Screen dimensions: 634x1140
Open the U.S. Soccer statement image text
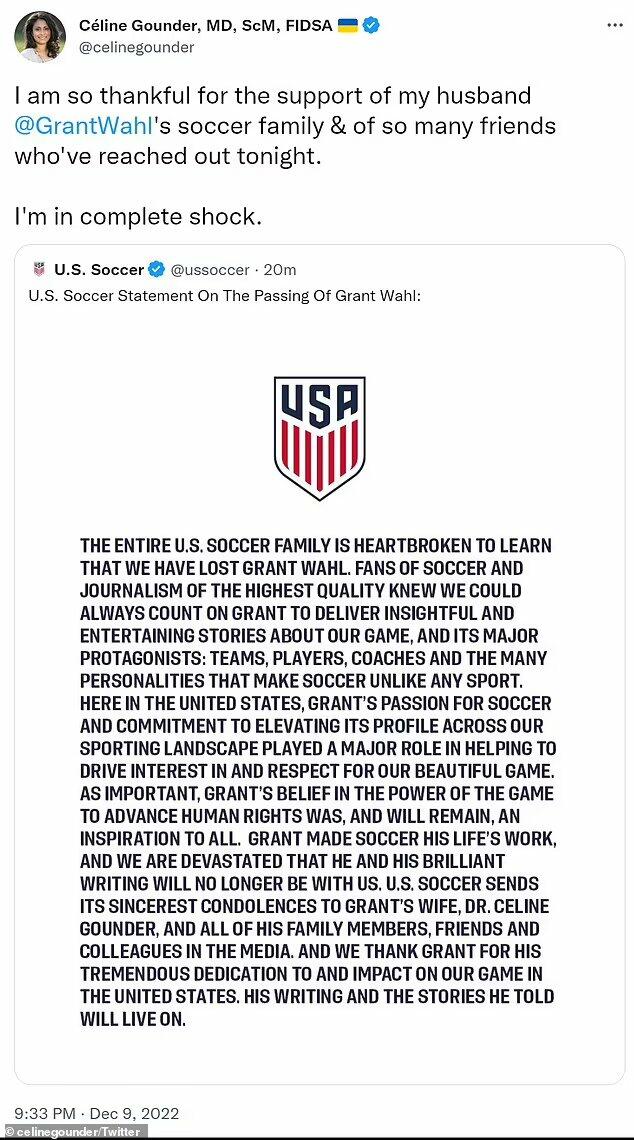(x=317, y=770)
